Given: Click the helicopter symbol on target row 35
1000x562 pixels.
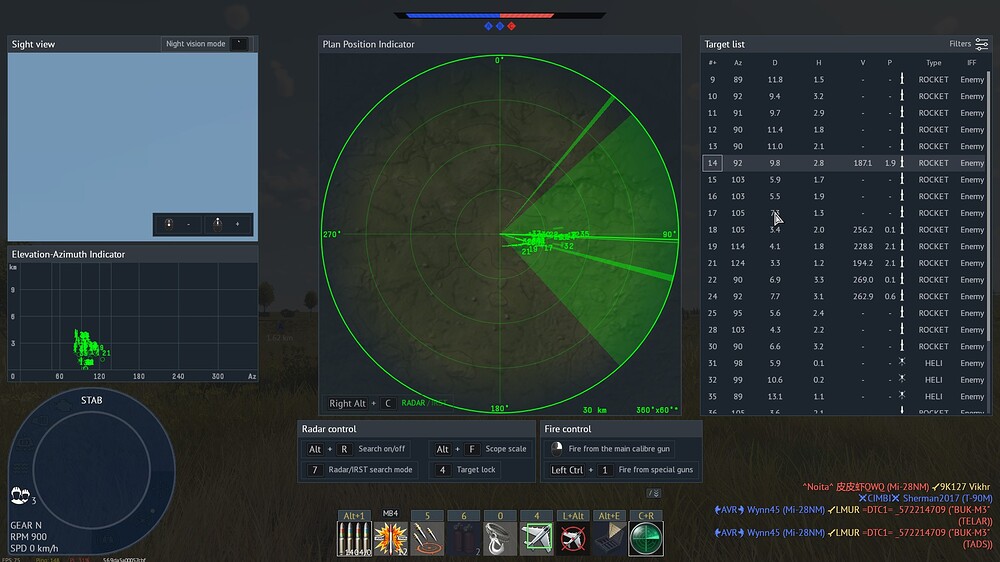Looking at the screenshot, I should [x=902, y=396].
